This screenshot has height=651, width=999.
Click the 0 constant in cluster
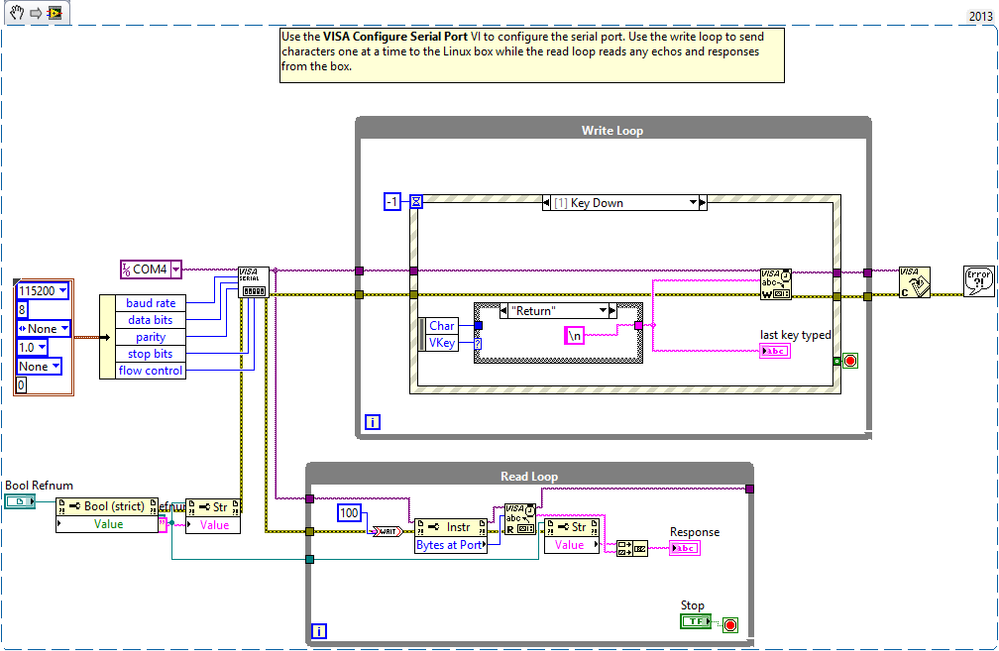pyautogui.click(x=22, y=385)
